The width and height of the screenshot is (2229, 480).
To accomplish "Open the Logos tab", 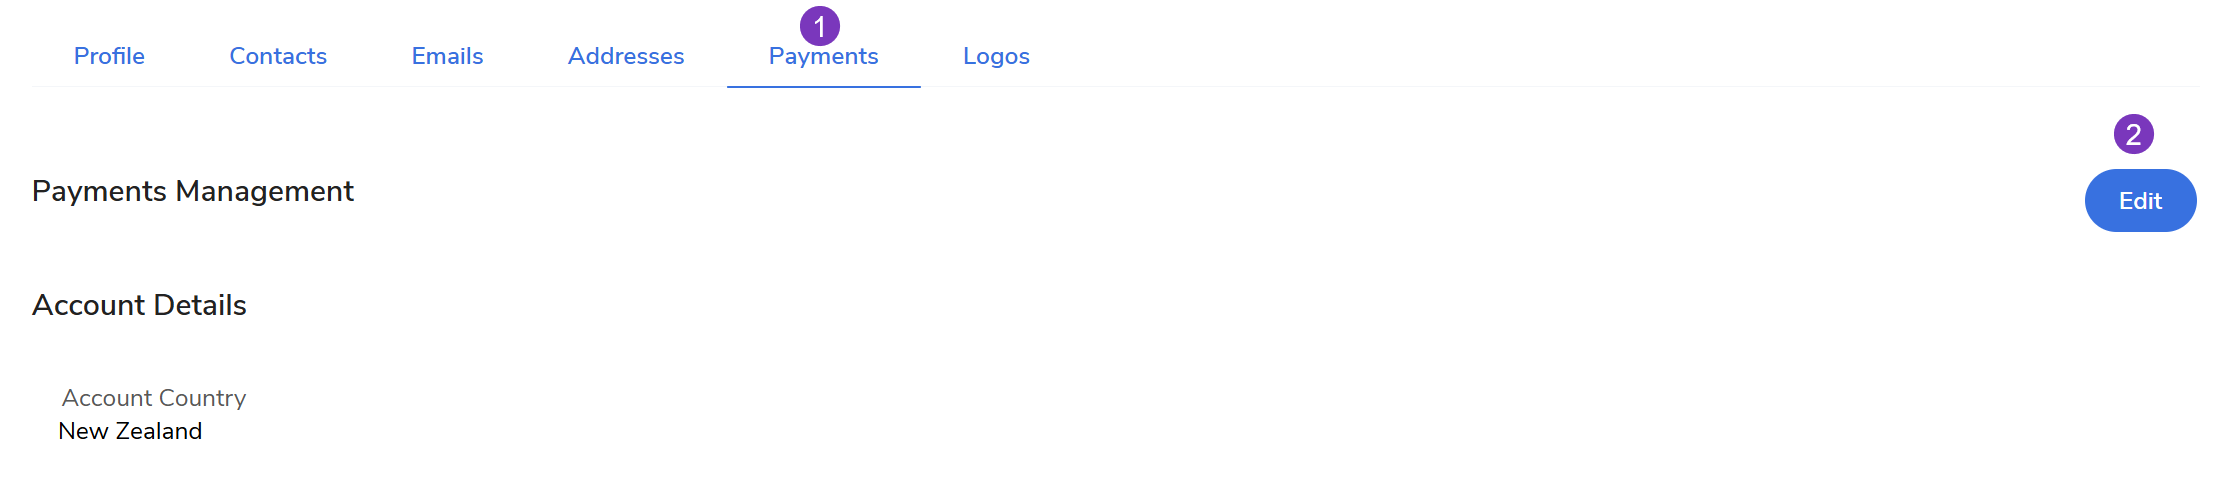I will tap(996, 56).
